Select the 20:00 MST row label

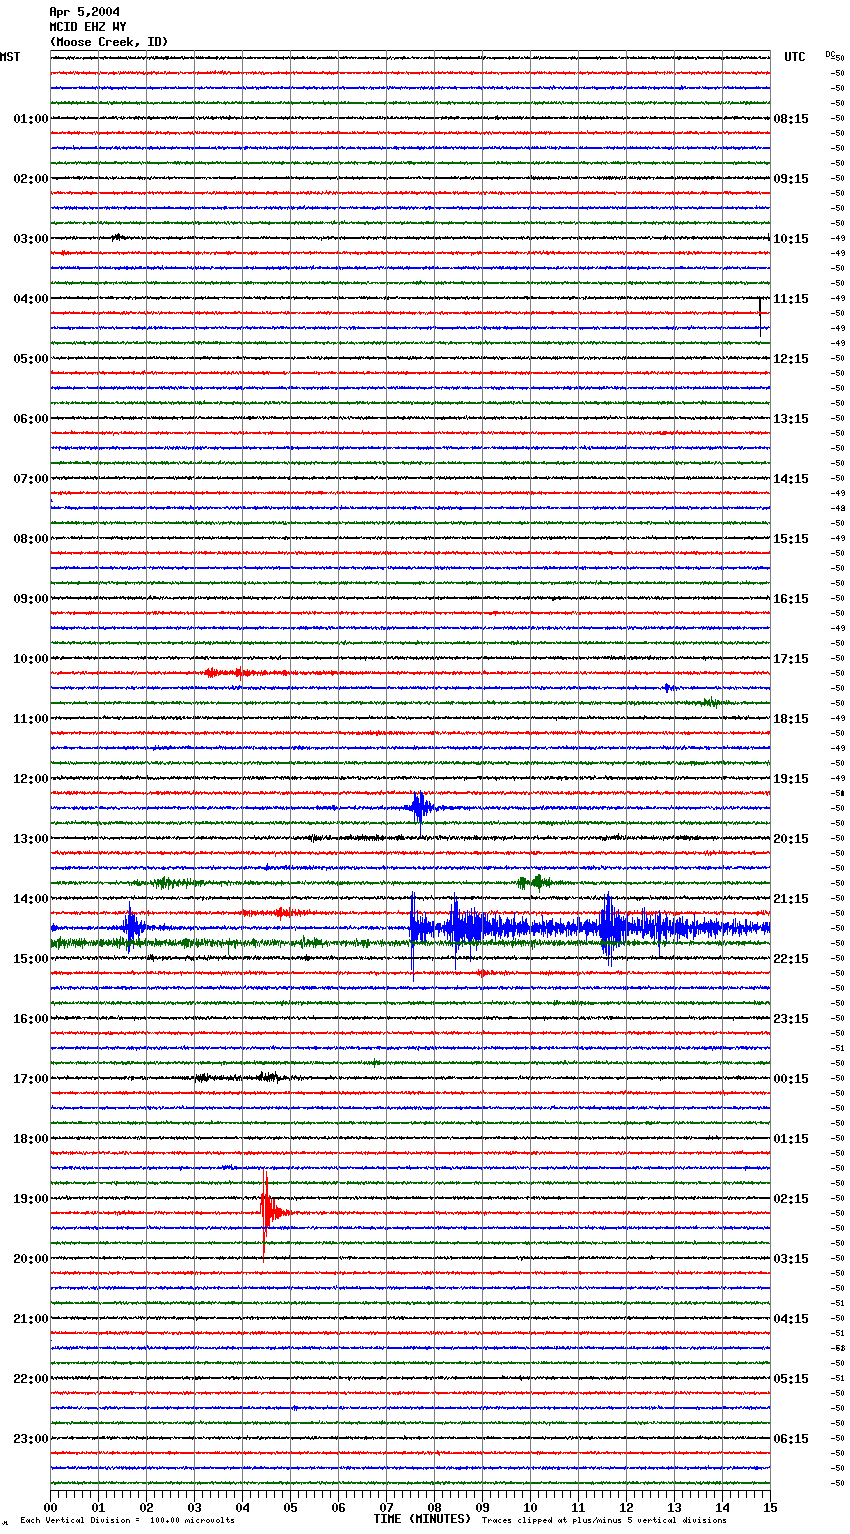click(30, 1259)
